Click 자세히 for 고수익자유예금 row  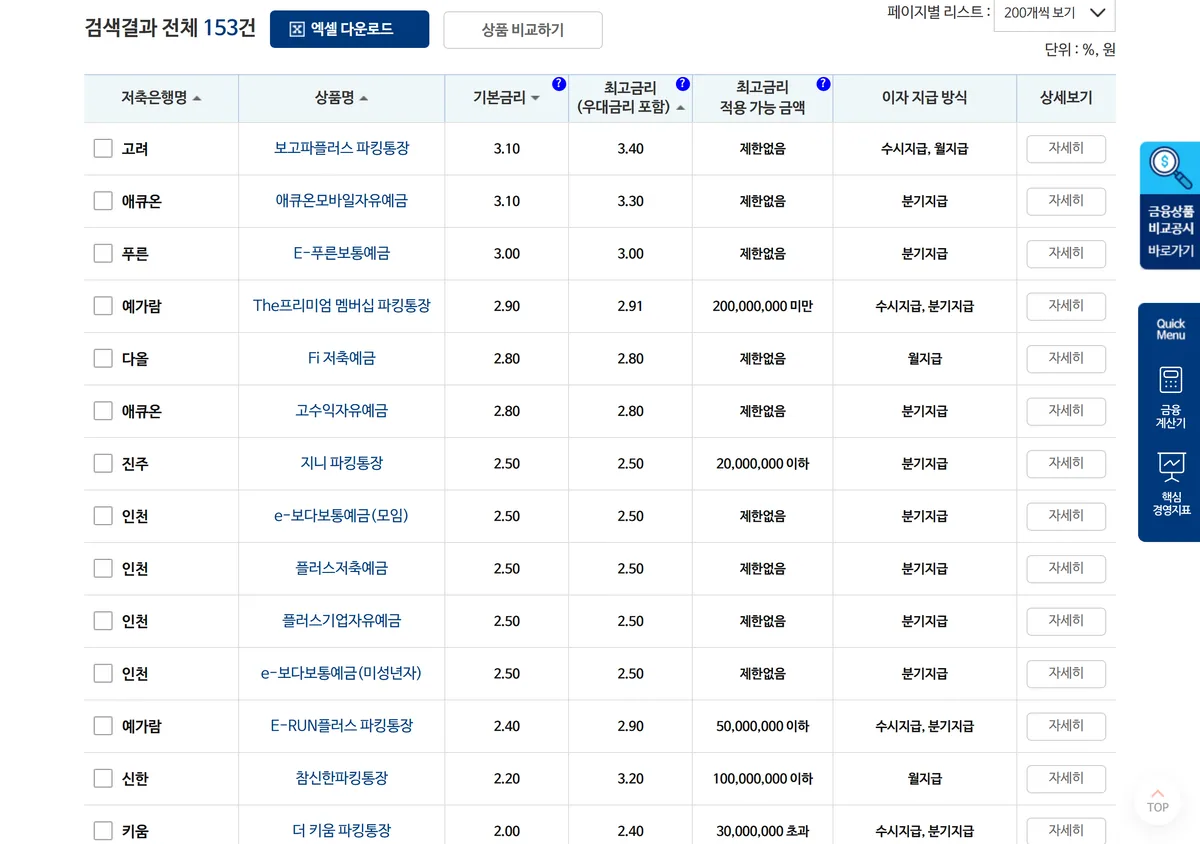tap(1066, 411)
